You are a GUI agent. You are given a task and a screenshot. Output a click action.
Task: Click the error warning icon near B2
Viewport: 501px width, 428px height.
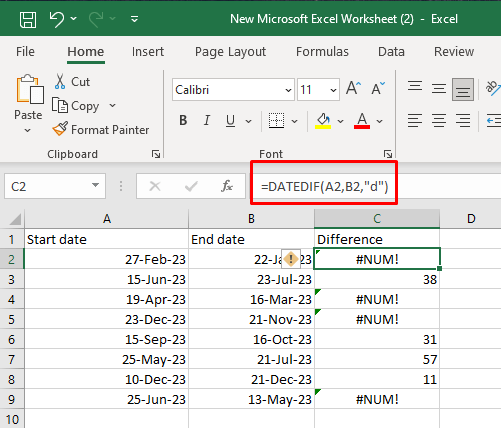tap(291, 259)
